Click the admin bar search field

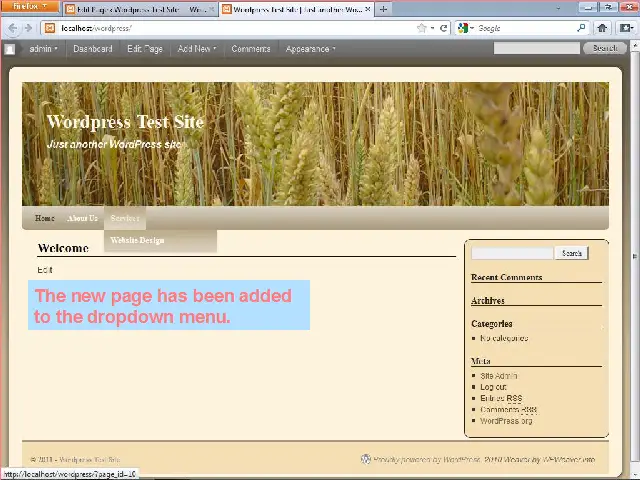pyautogui.click(x=536, y=48)
